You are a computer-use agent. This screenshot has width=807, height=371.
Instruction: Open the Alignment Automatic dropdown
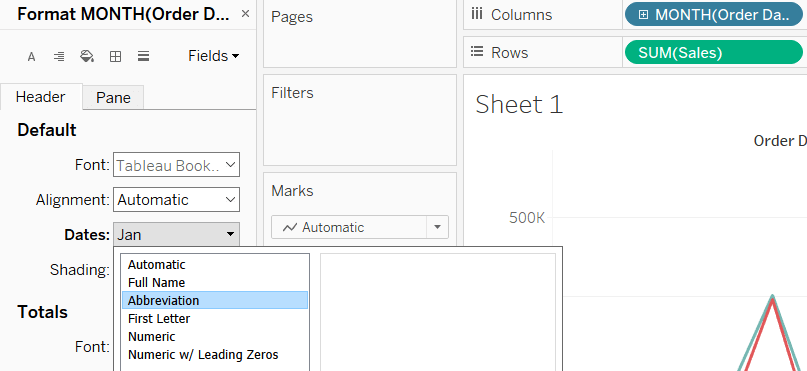[176, 200]
